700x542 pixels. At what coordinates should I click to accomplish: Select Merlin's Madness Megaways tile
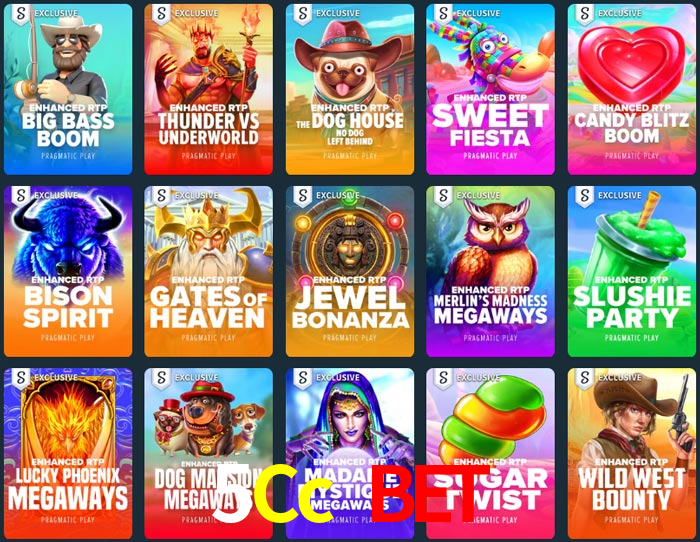coord(490,271)
